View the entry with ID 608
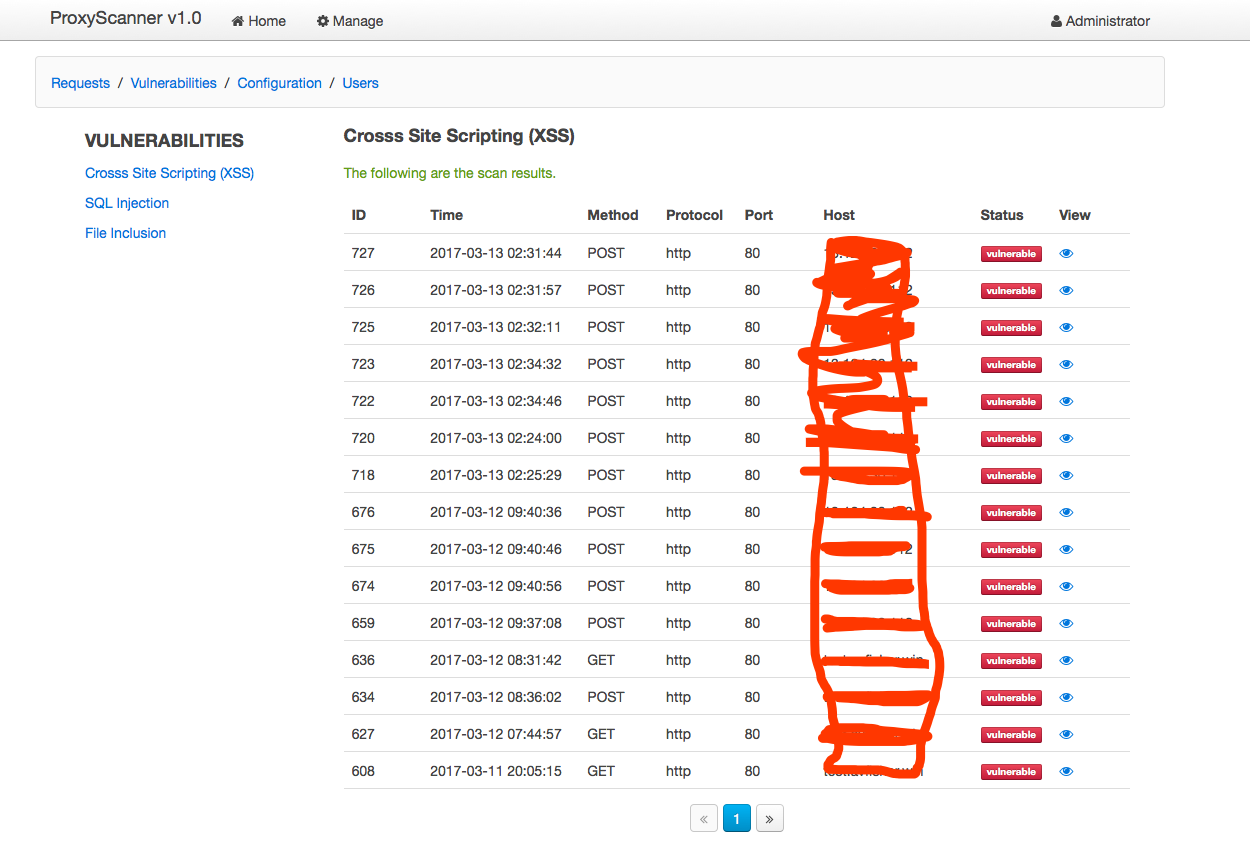The image size is (1250, 843). tap(1066, 772)
